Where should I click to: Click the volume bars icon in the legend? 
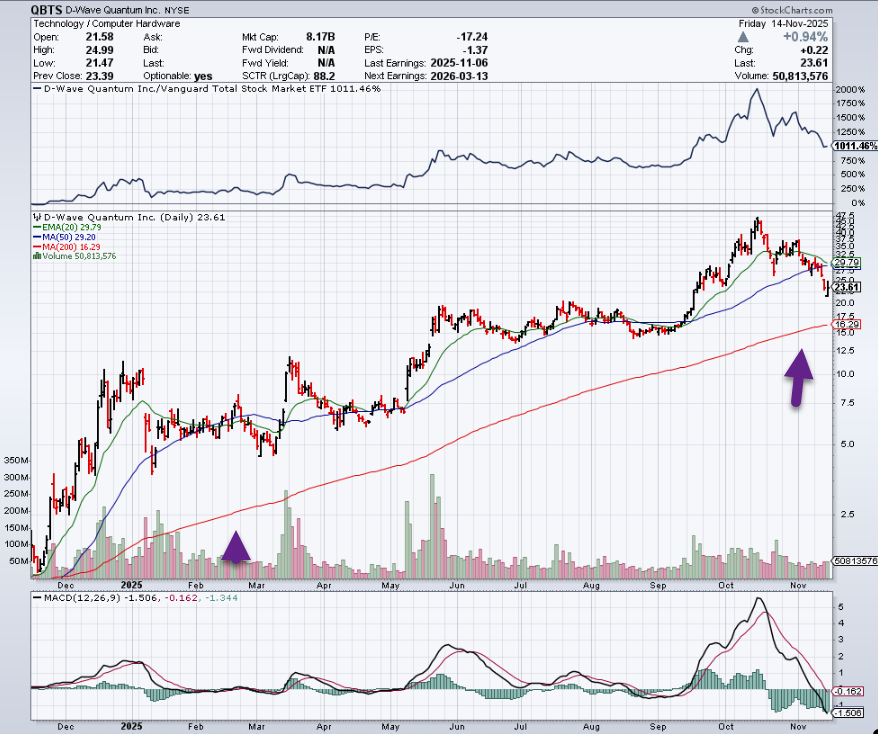tap(37, 256)
